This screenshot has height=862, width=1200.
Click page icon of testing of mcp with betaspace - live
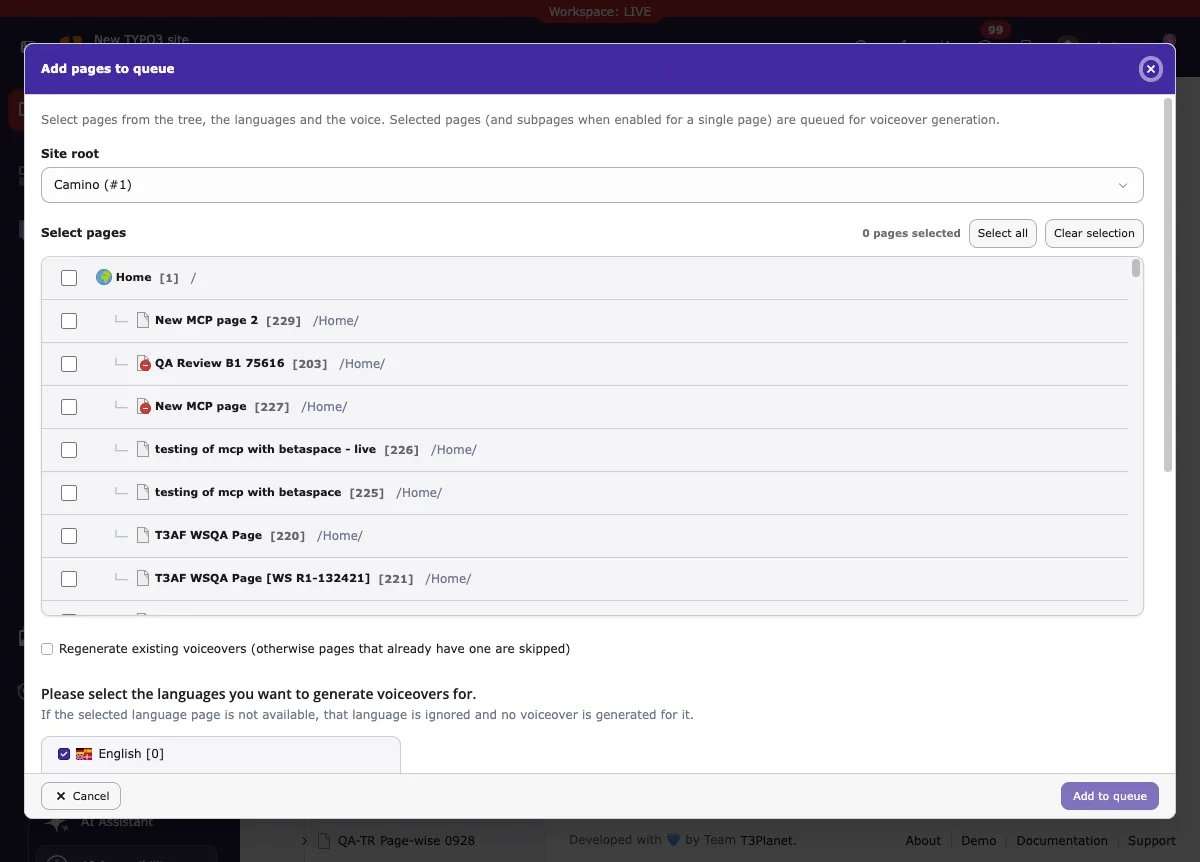click(143, 449)
